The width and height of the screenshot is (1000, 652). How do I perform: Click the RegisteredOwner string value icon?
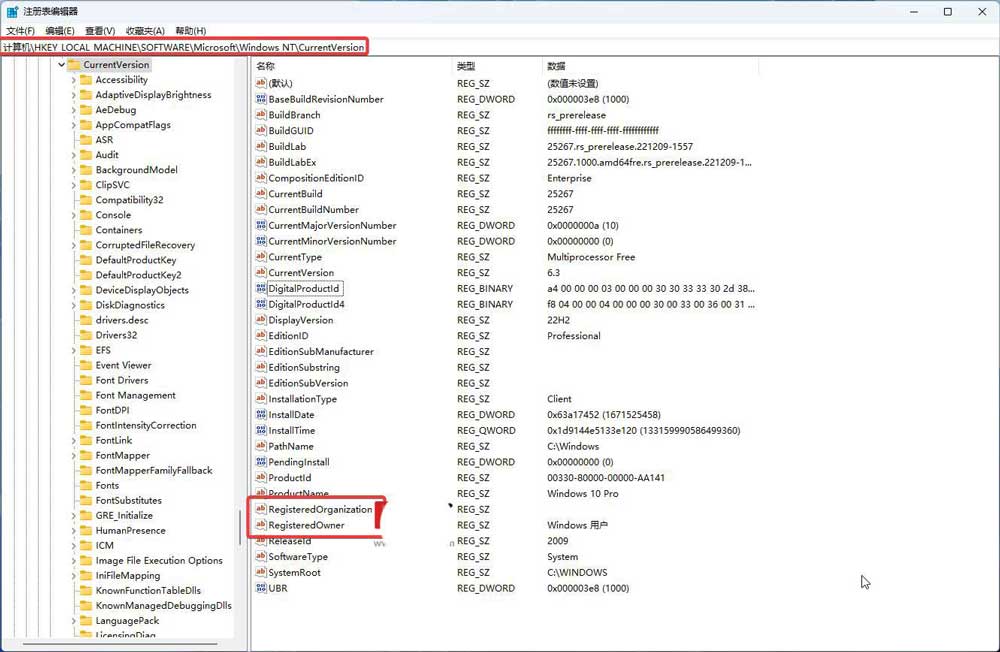click(x=261, y=525)
